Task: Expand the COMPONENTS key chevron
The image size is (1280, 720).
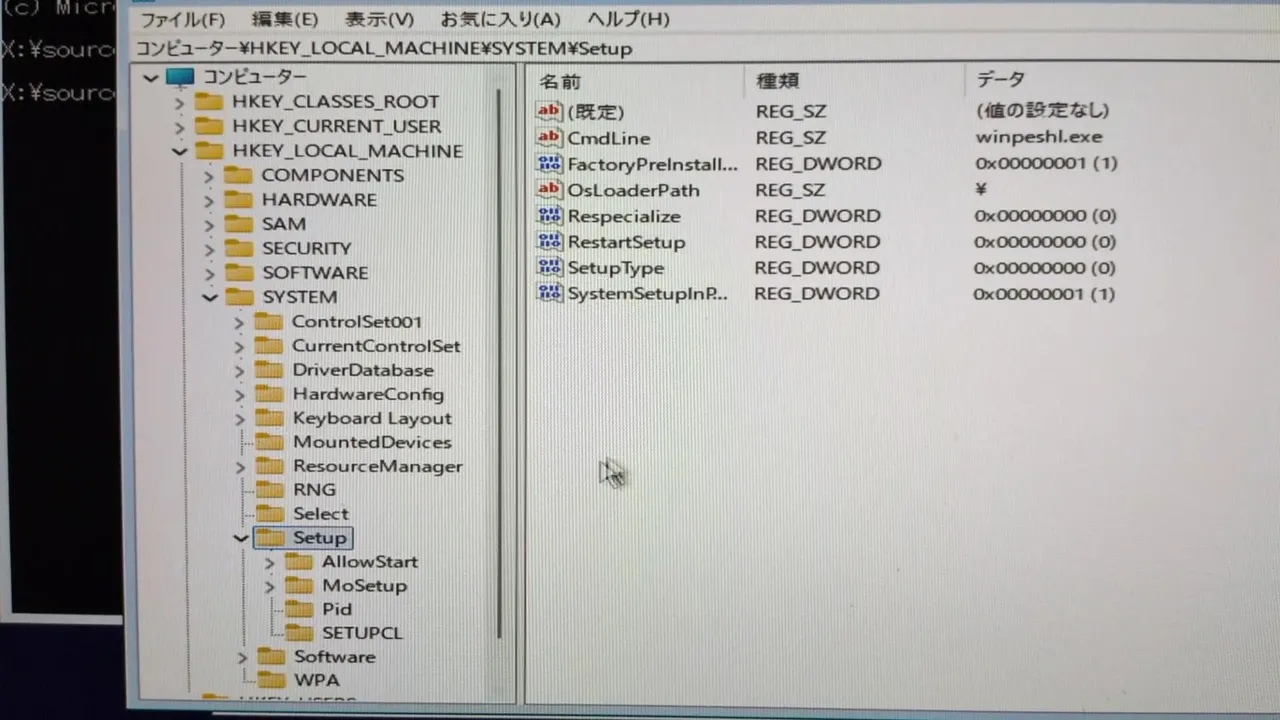Action: [208, 176]
